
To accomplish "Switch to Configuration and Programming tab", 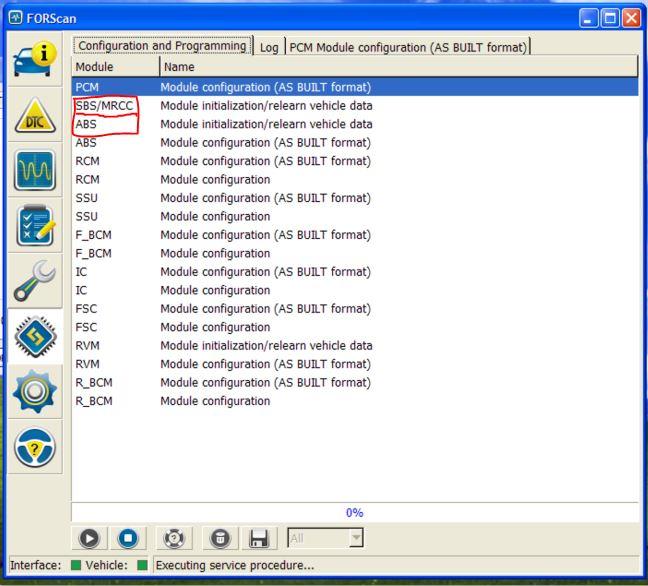I will click(162, 45).
